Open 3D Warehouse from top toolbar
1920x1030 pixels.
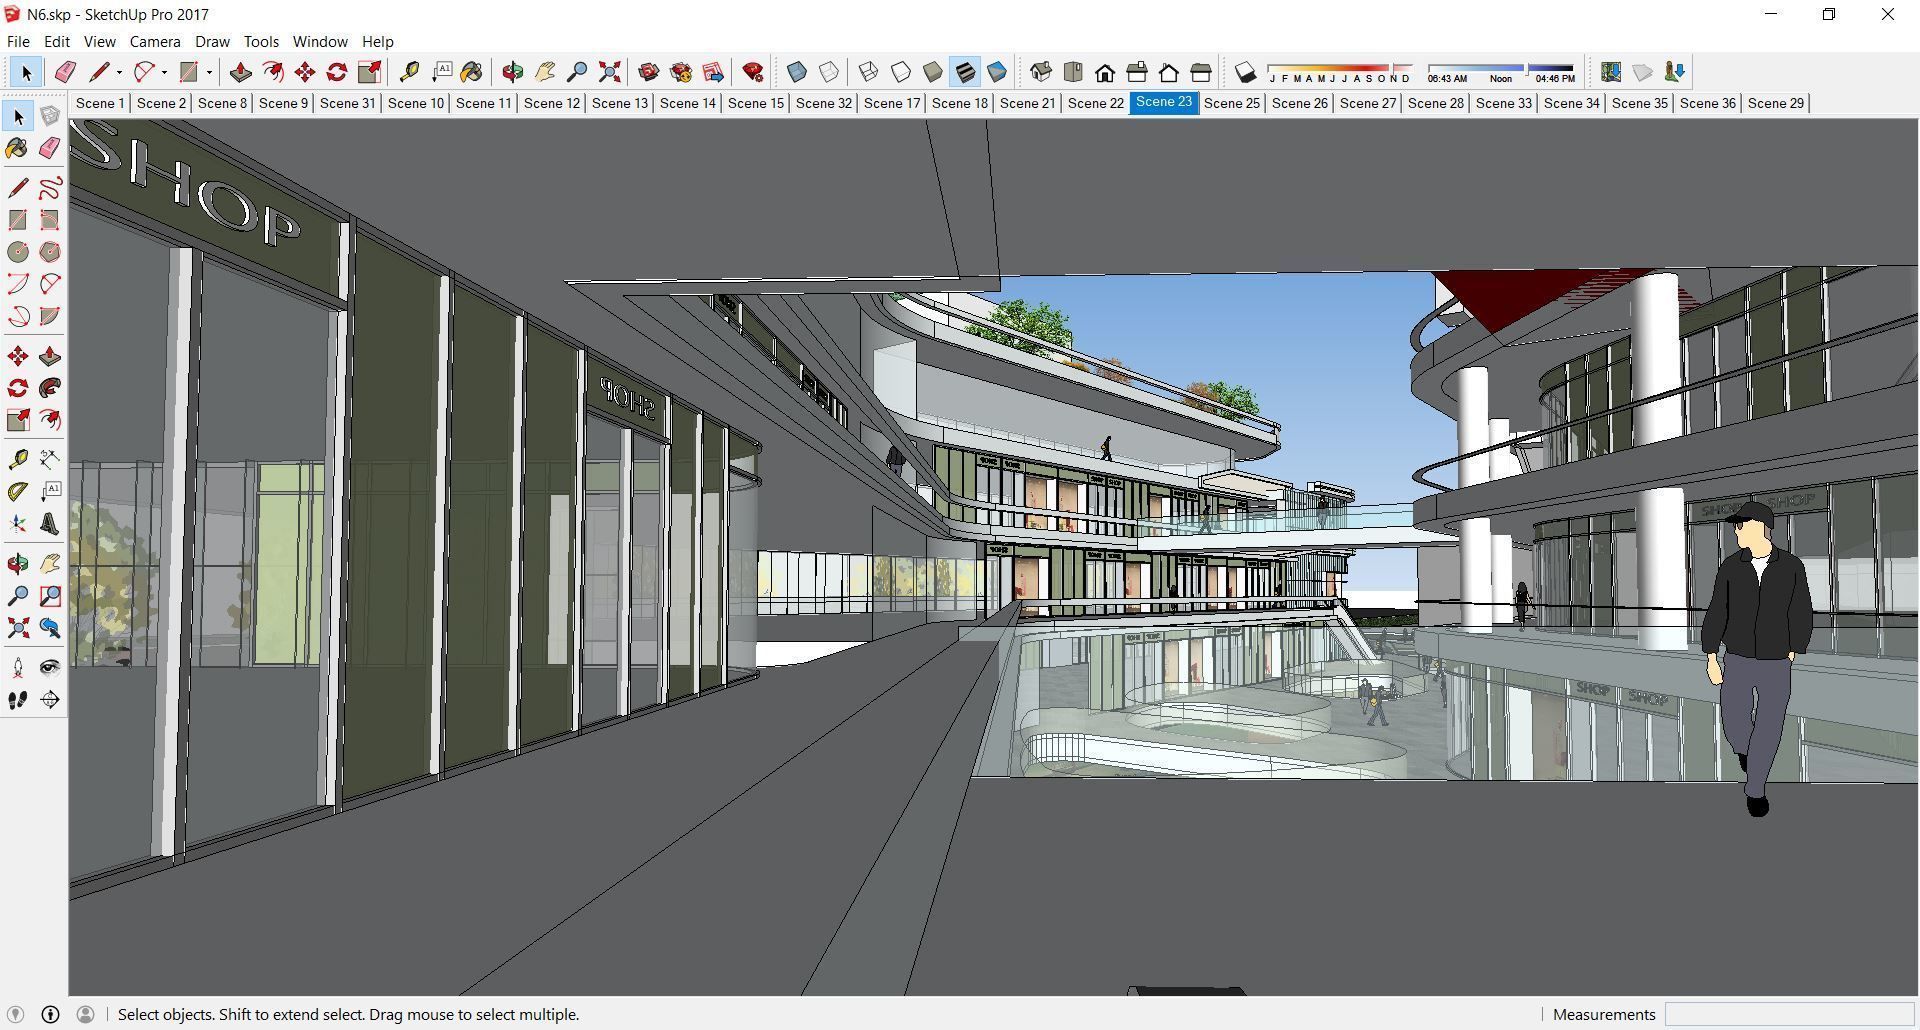tap(649, 72)
